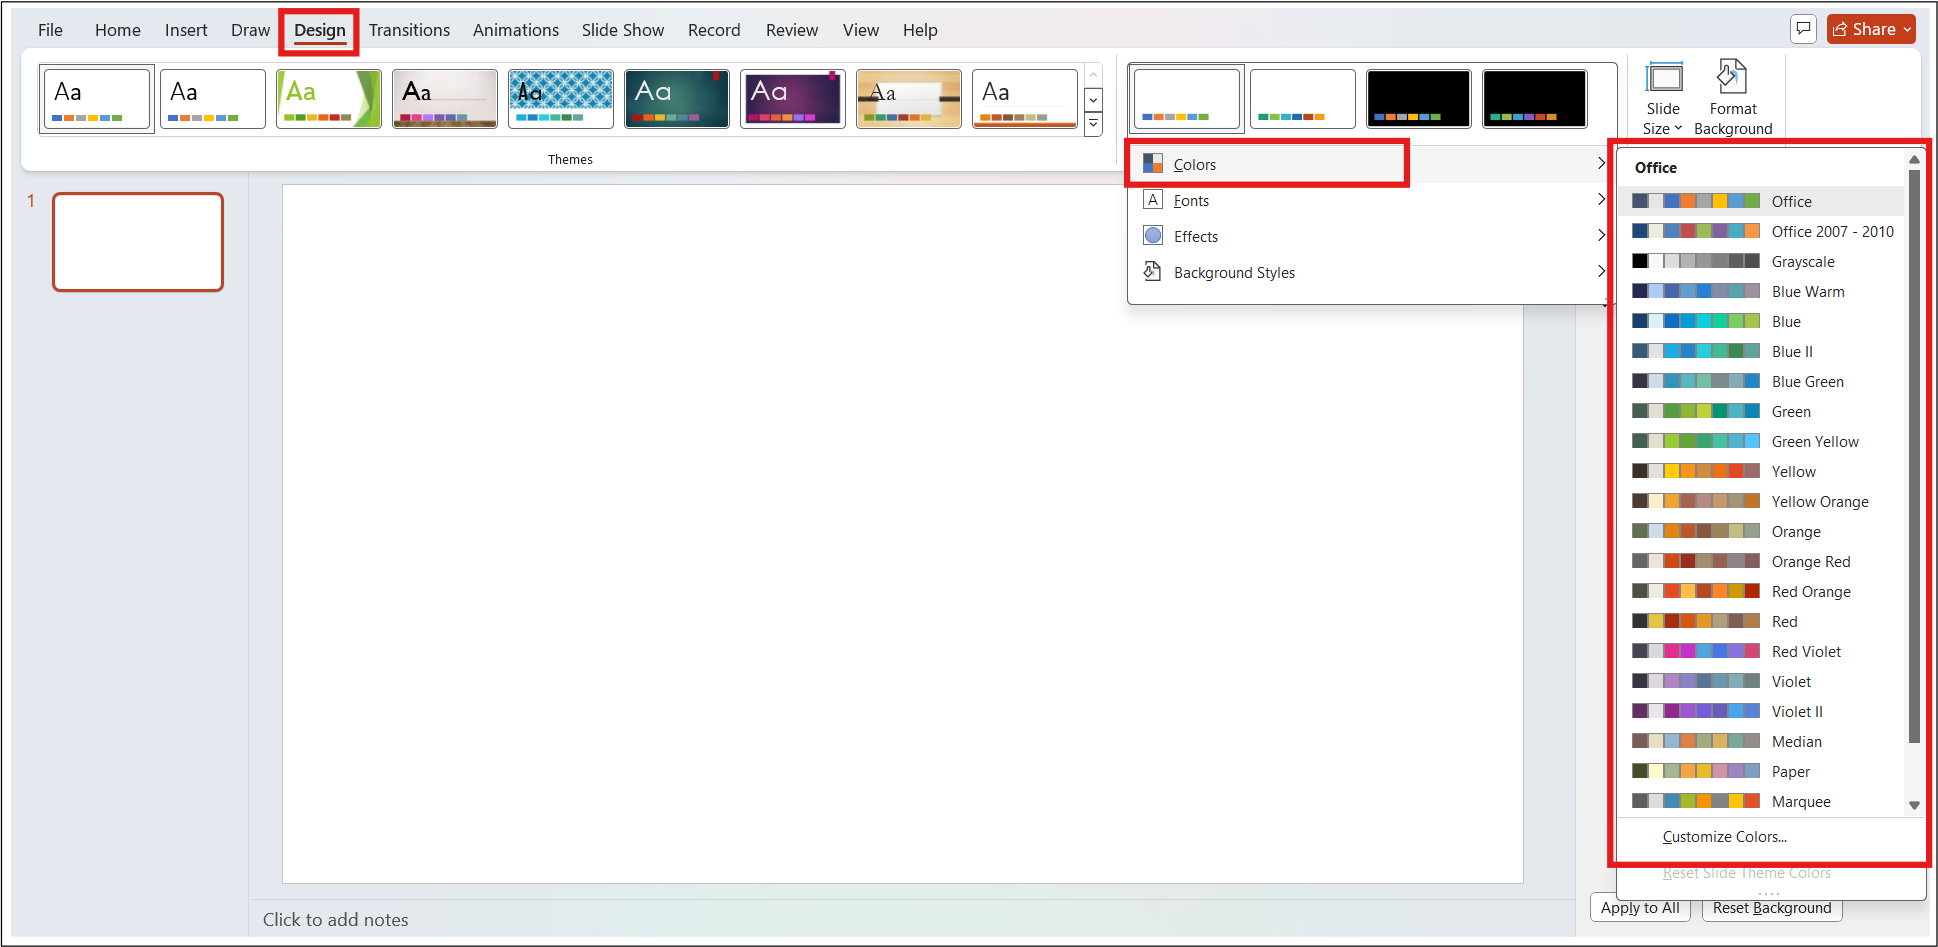This screenshot has height=947, width=1938.
Task: Select slide 1 thumbnail in the pane
Action: pyautogui.click(x=137, y=242)
